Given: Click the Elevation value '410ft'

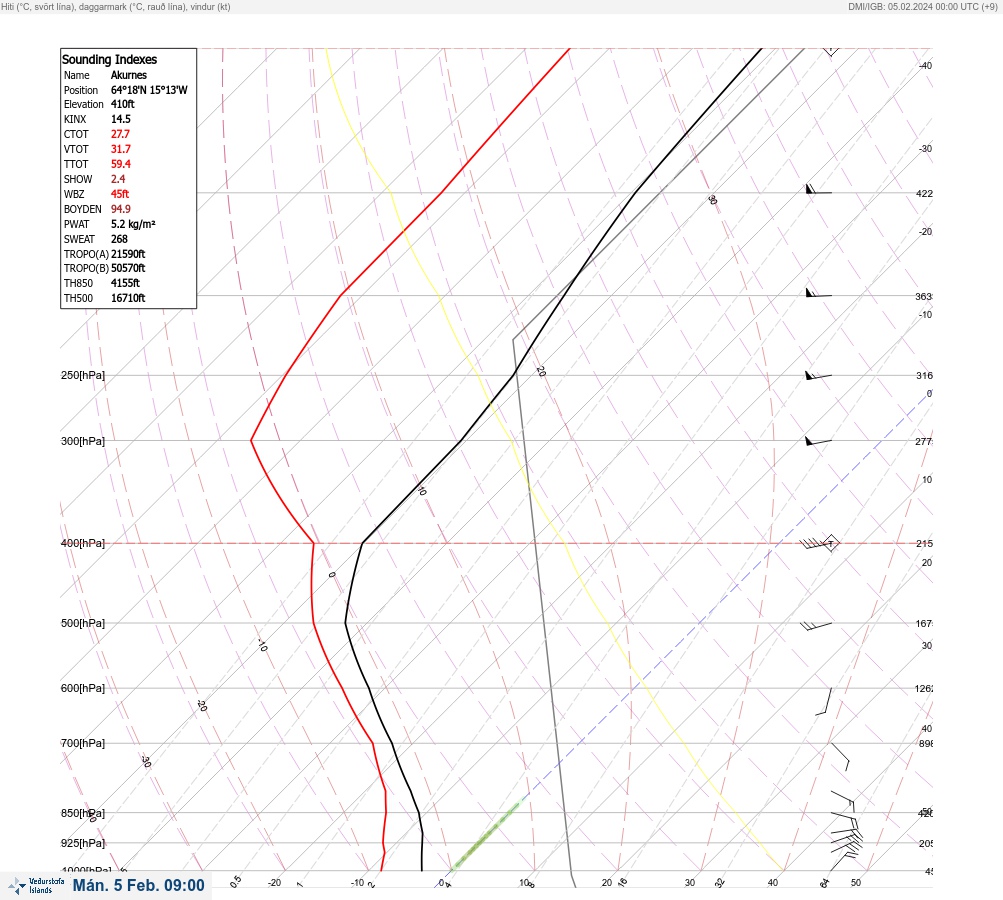Looking at the screenshot, I should click(x=122, y=104).
